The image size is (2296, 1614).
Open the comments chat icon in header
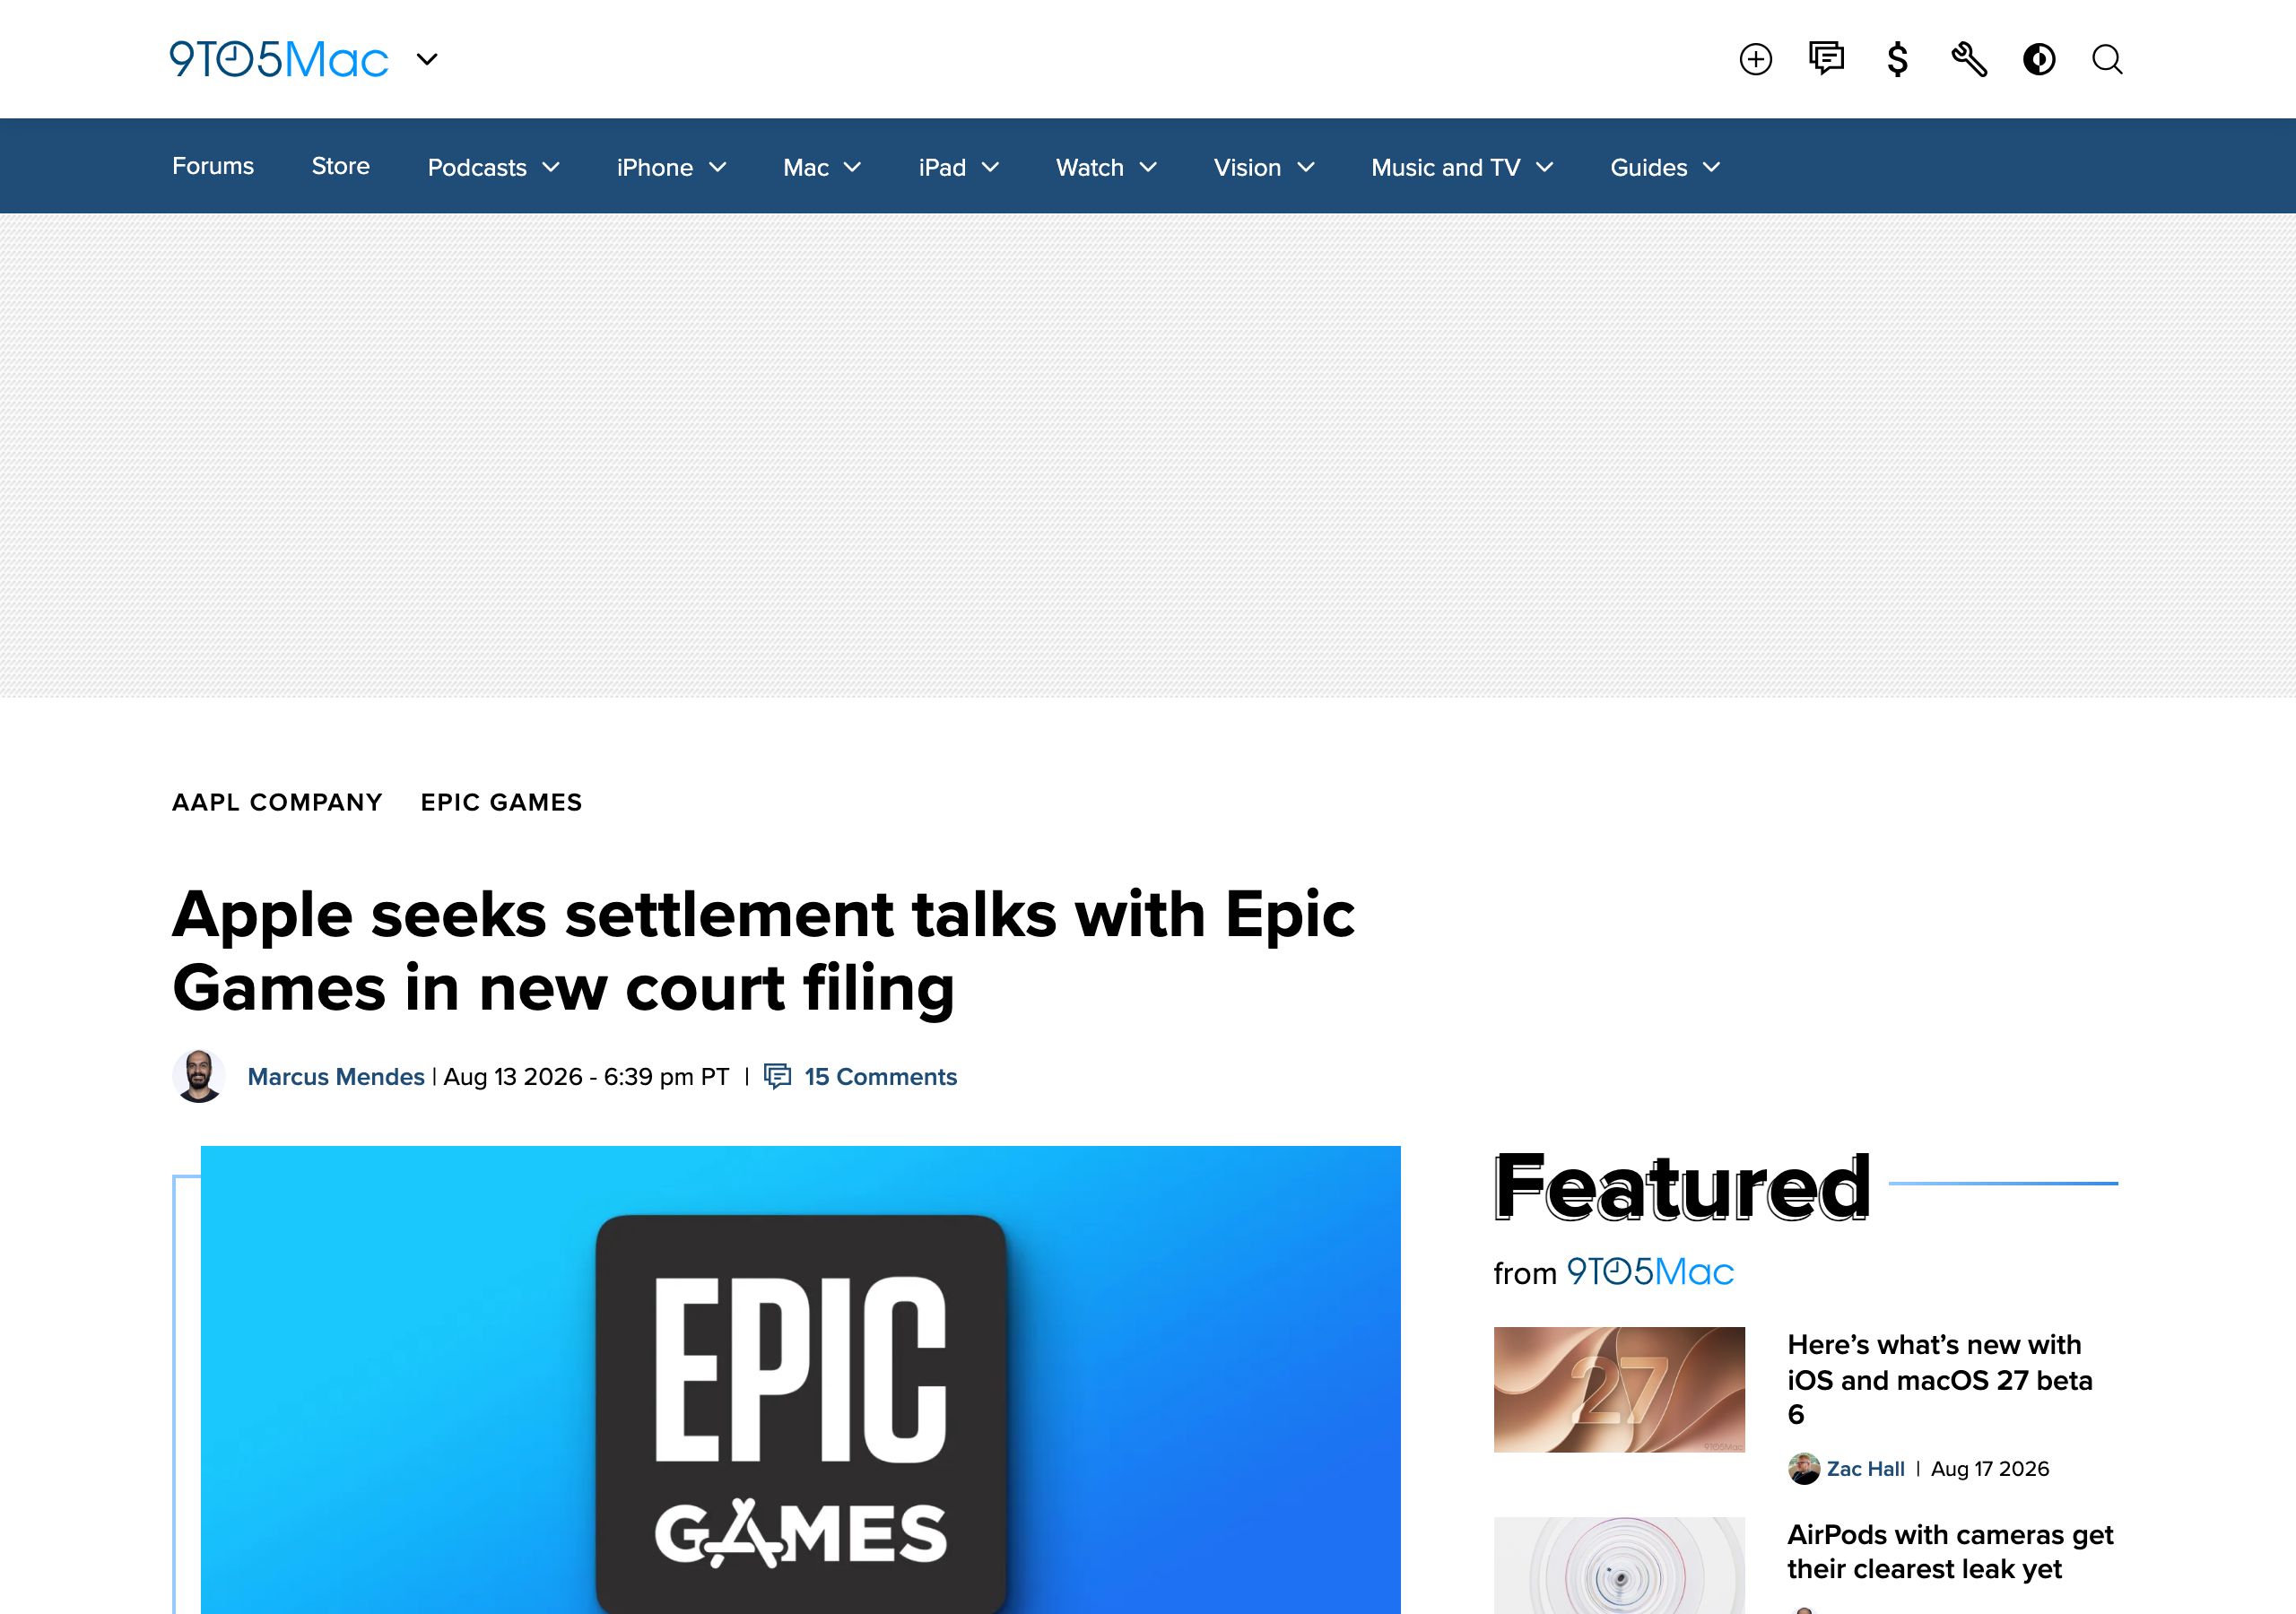(x=1826, y=59)
